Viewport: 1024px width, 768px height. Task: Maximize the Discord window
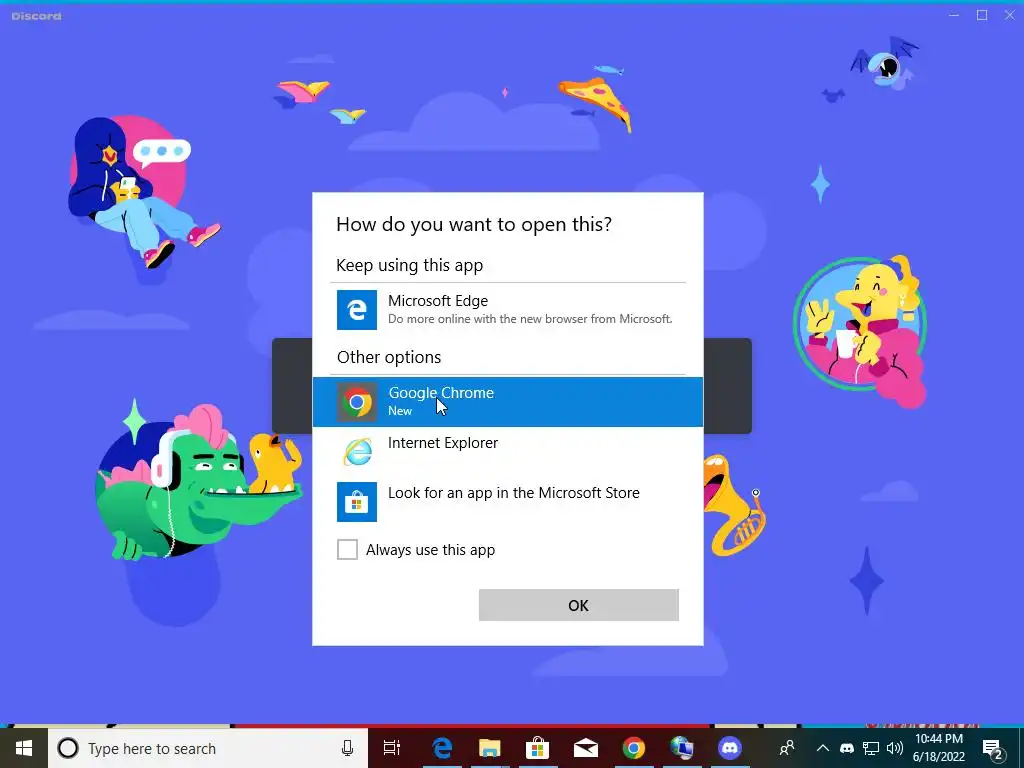tap(982, 15)
